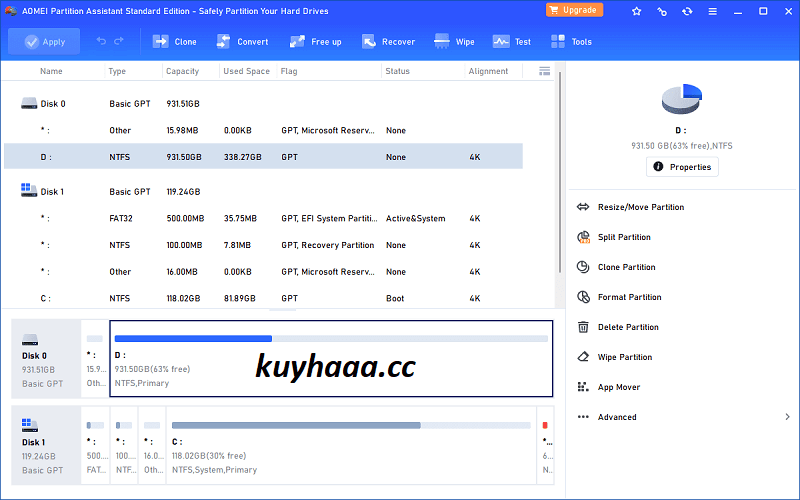The height and width of the screenshot is (500, 800).
Task: Click the Alignment column header
Action: [488, 71]
